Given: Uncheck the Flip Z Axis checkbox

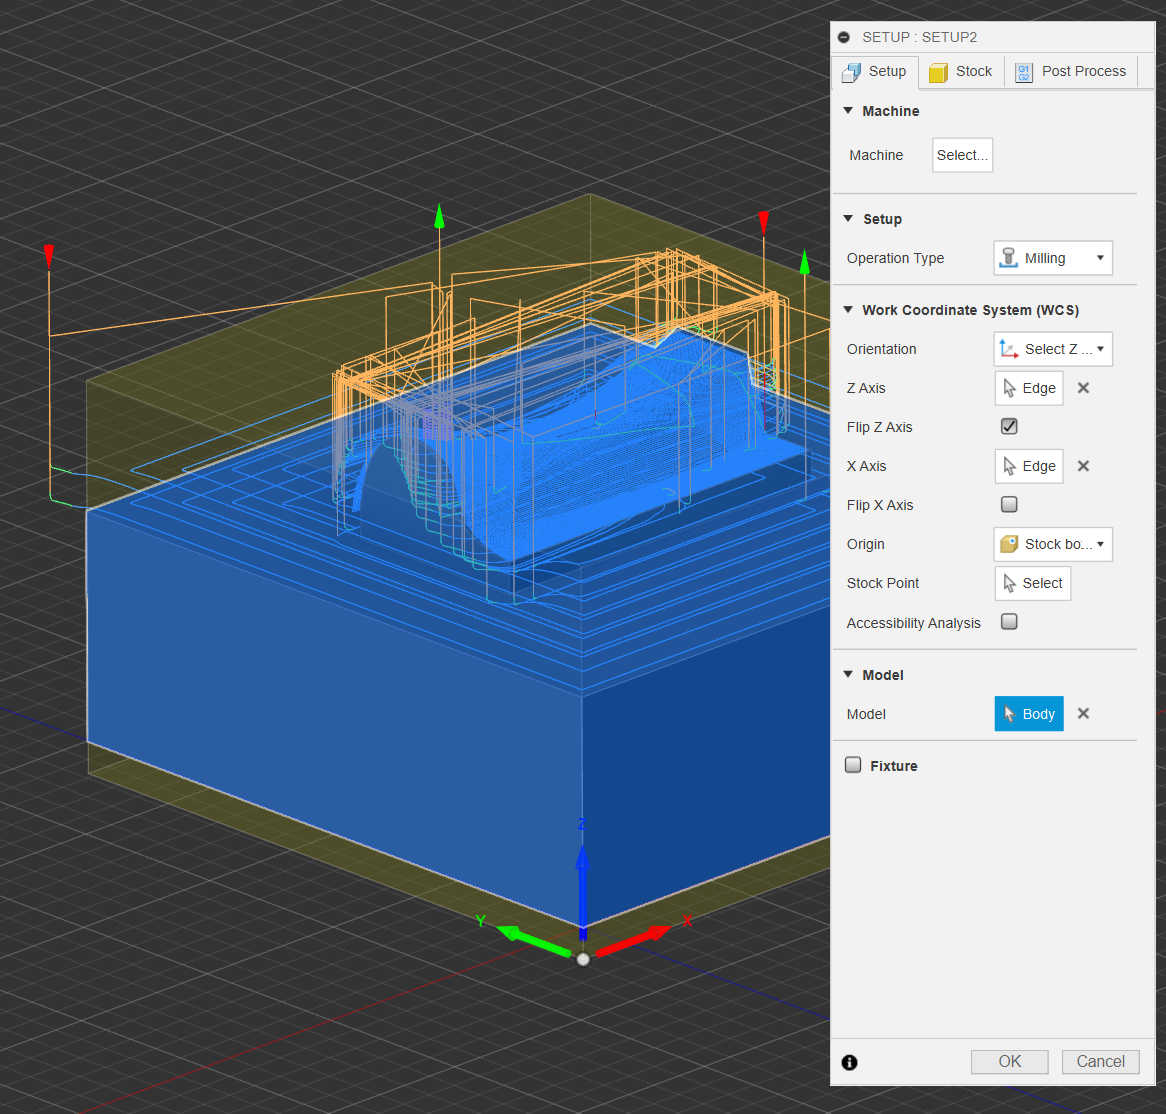Looking at the screenshot, I should (1009, 427).
